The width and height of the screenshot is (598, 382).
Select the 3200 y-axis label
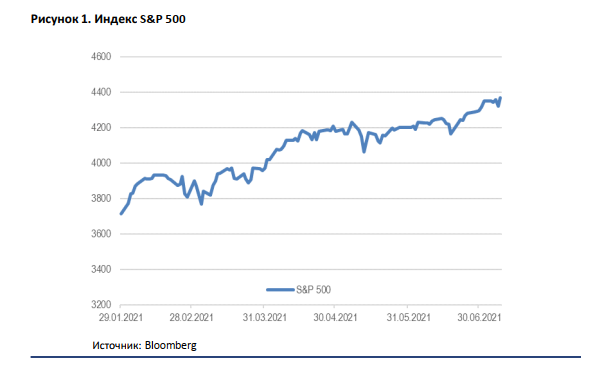tap(101, 305)
